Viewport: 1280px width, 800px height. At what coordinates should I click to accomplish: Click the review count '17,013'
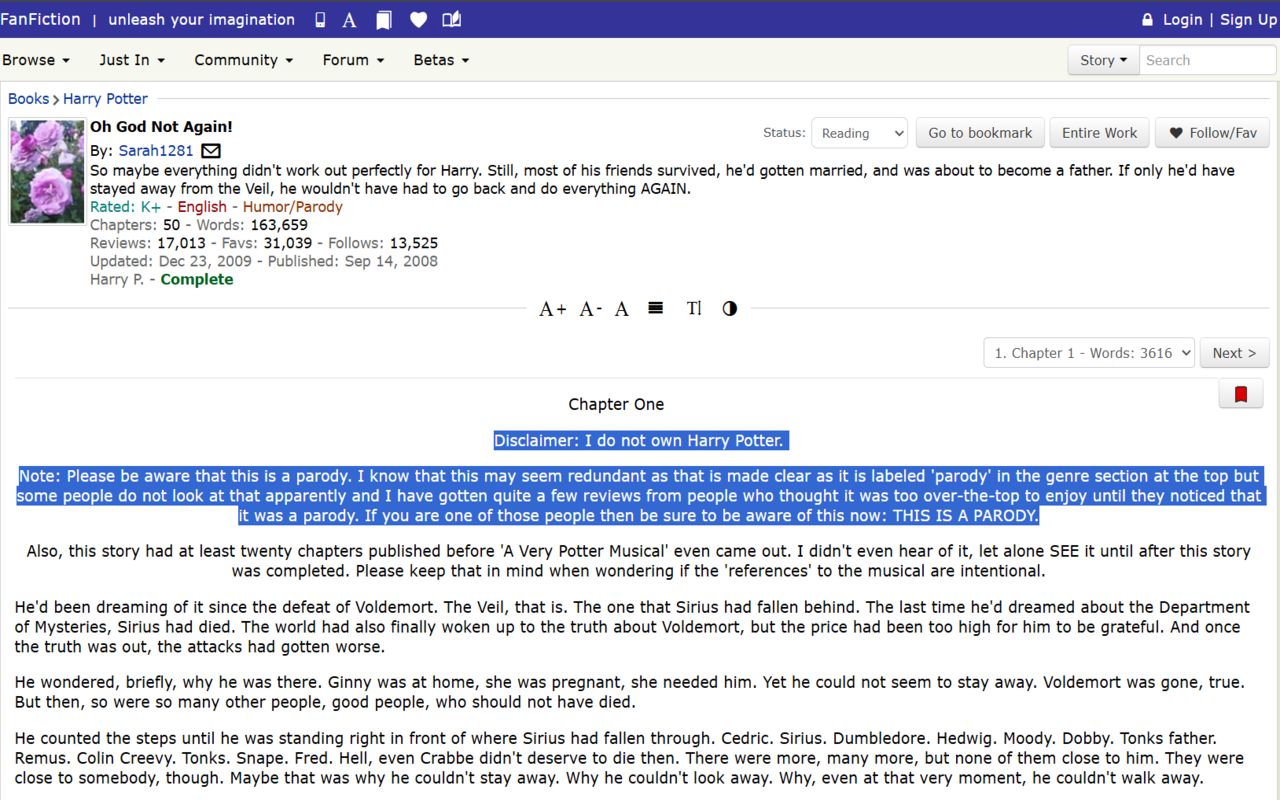[181, 243]
